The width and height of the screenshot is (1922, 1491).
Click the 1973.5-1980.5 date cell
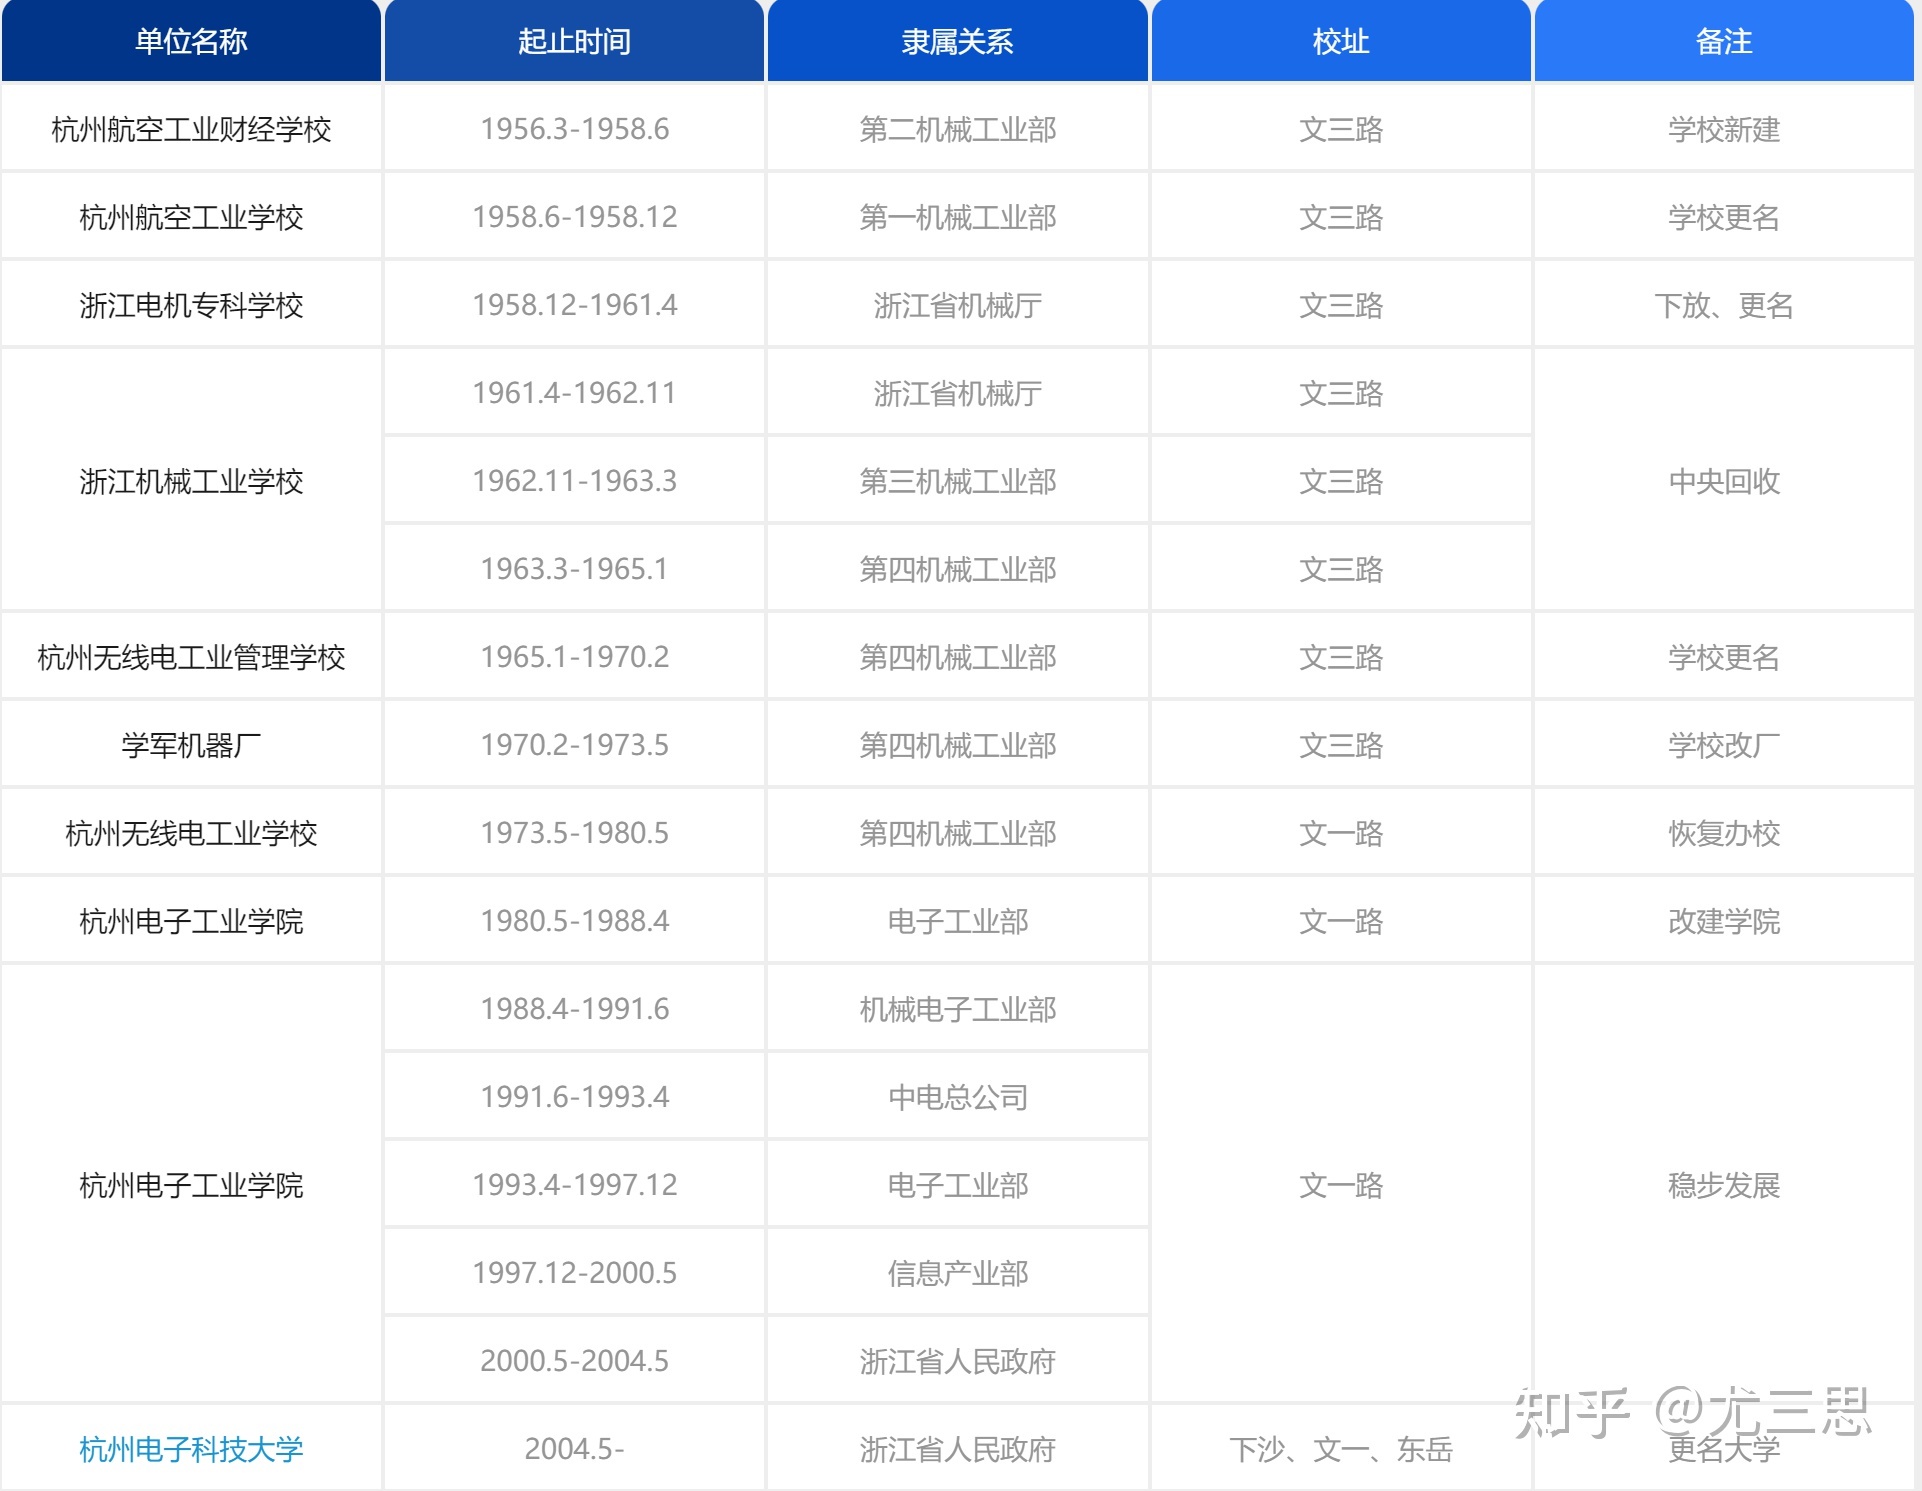pos(574,832)
